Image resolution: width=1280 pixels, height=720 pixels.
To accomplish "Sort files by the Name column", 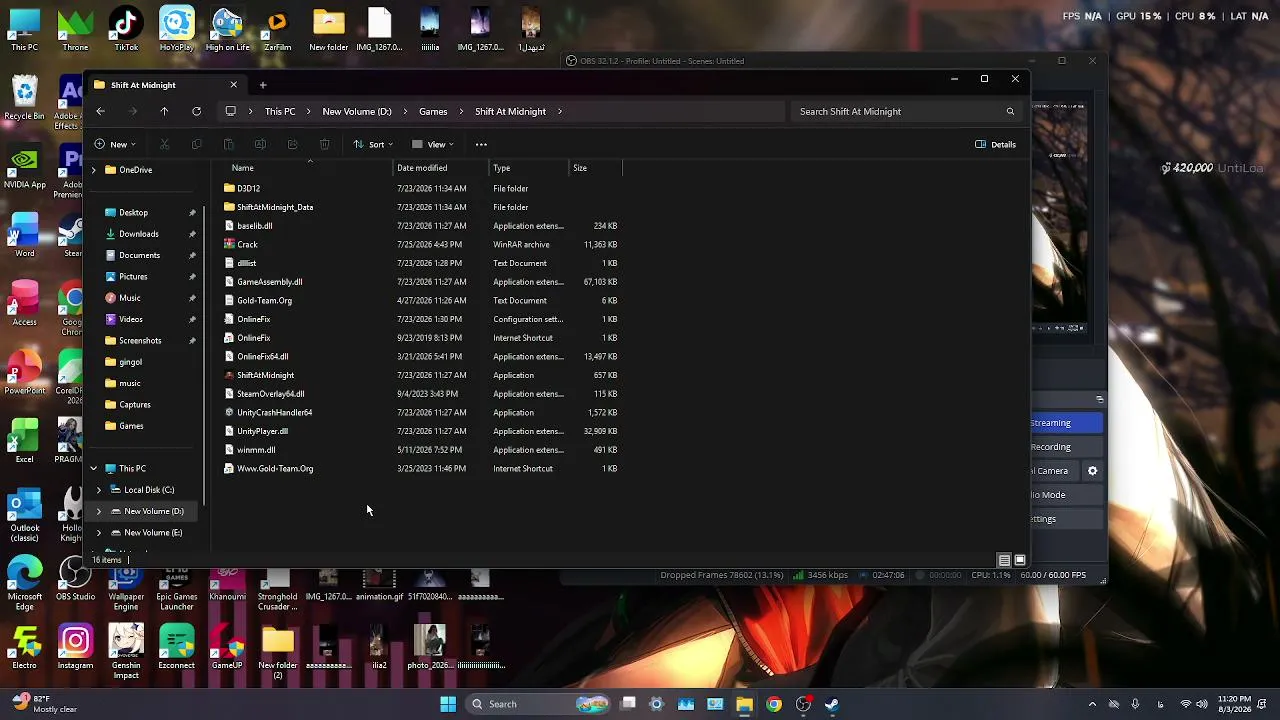I will [243, 168].
